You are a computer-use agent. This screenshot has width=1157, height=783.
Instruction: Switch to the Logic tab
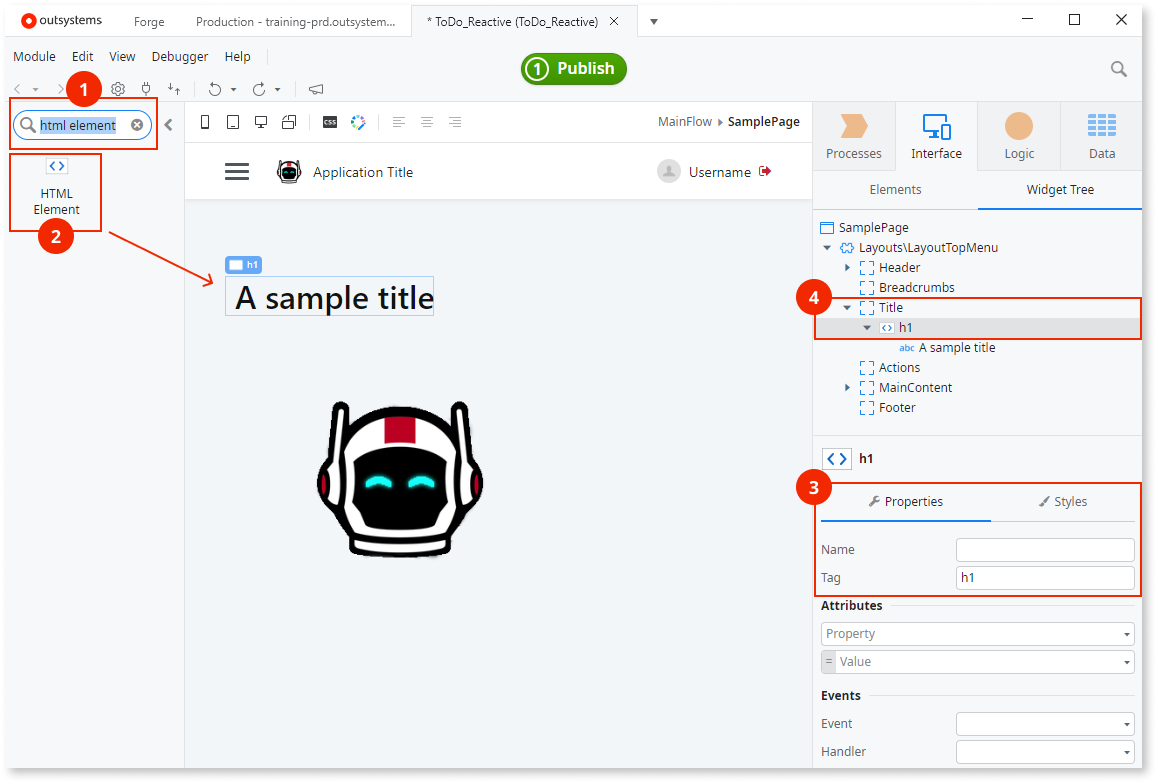(1018, 135)
